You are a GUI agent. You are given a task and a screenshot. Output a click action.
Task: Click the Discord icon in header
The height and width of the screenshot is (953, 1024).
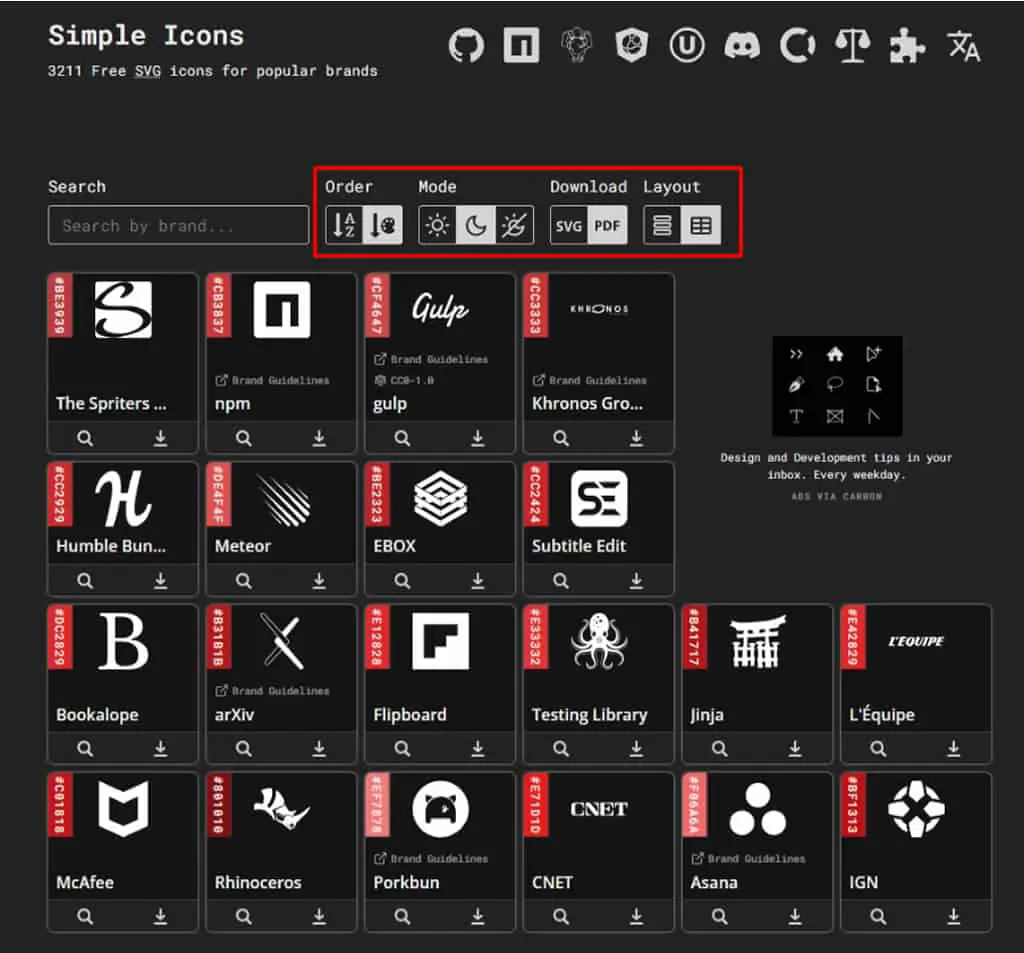click(x=742, y=46)
